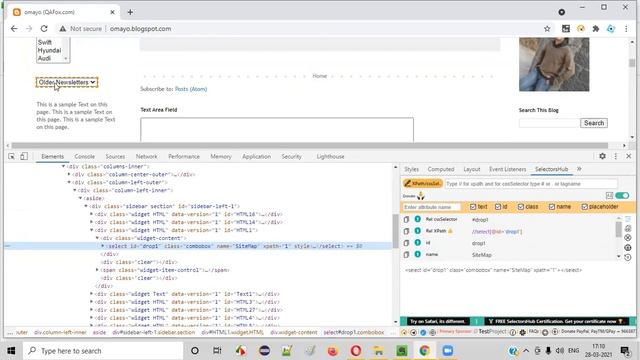
Task: Expand the div with id Text1
Action: [91, 294]
